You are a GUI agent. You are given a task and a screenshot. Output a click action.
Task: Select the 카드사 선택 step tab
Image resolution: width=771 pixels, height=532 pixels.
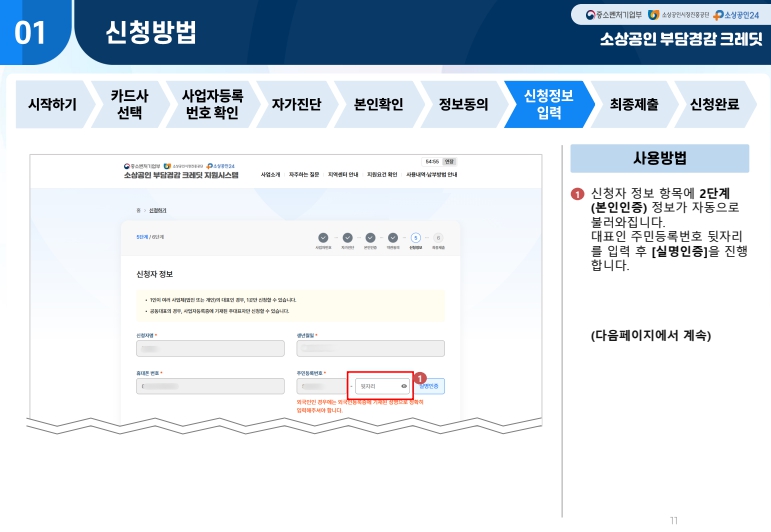[x=129, y=104]
